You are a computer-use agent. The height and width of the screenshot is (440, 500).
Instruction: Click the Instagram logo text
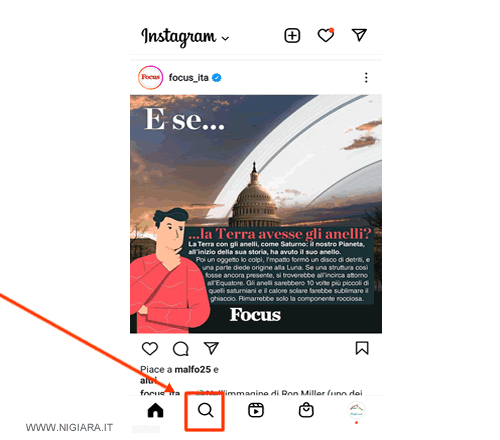click(179, 37)
